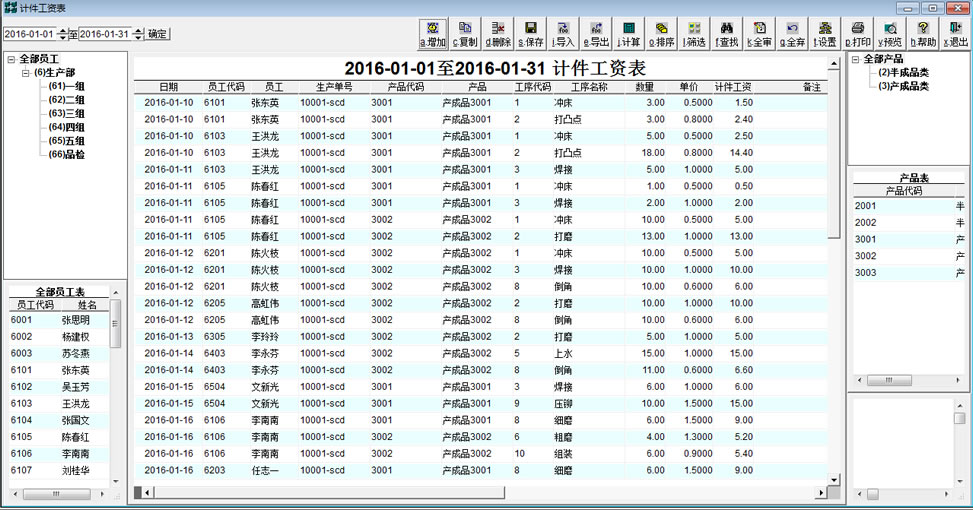
Task: Click the start date field 2016-01-01
Action: (x=29, y=34)
